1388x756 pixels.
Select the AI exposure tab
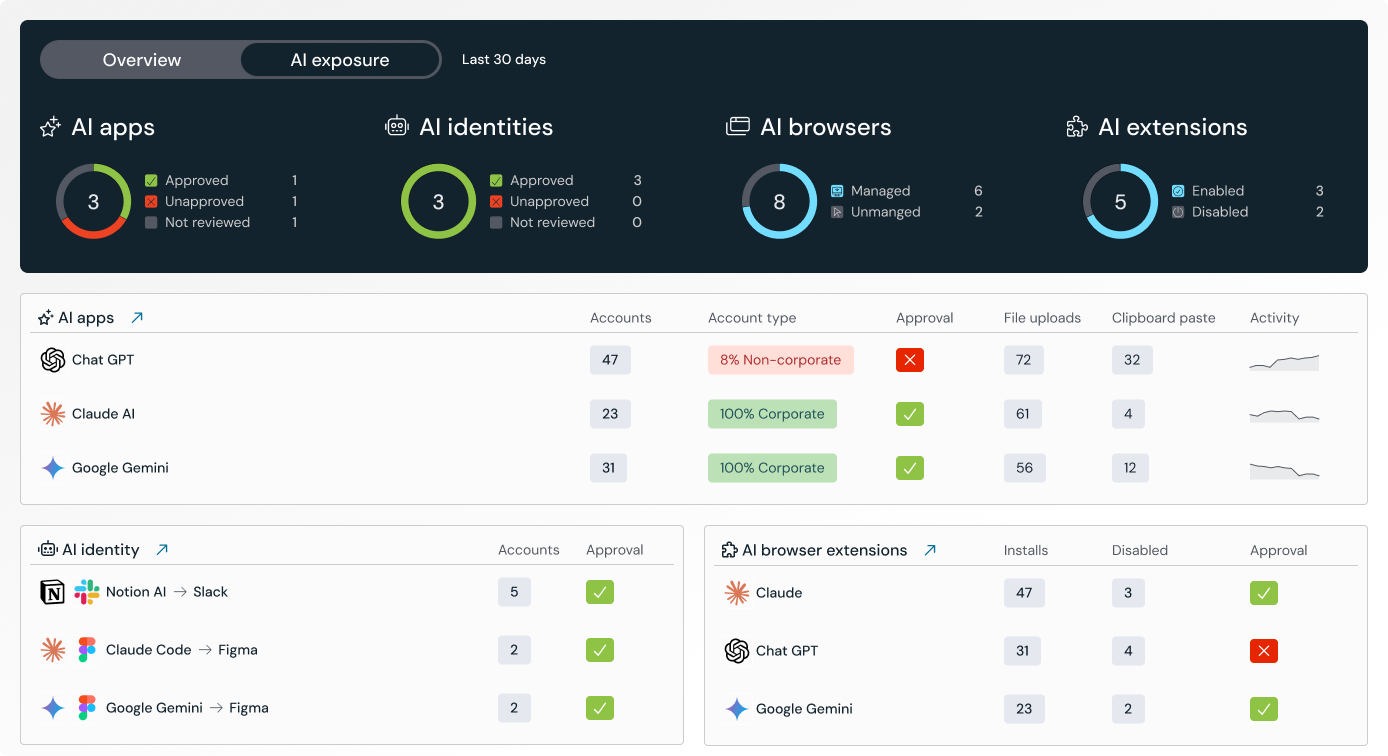[339, 59]
